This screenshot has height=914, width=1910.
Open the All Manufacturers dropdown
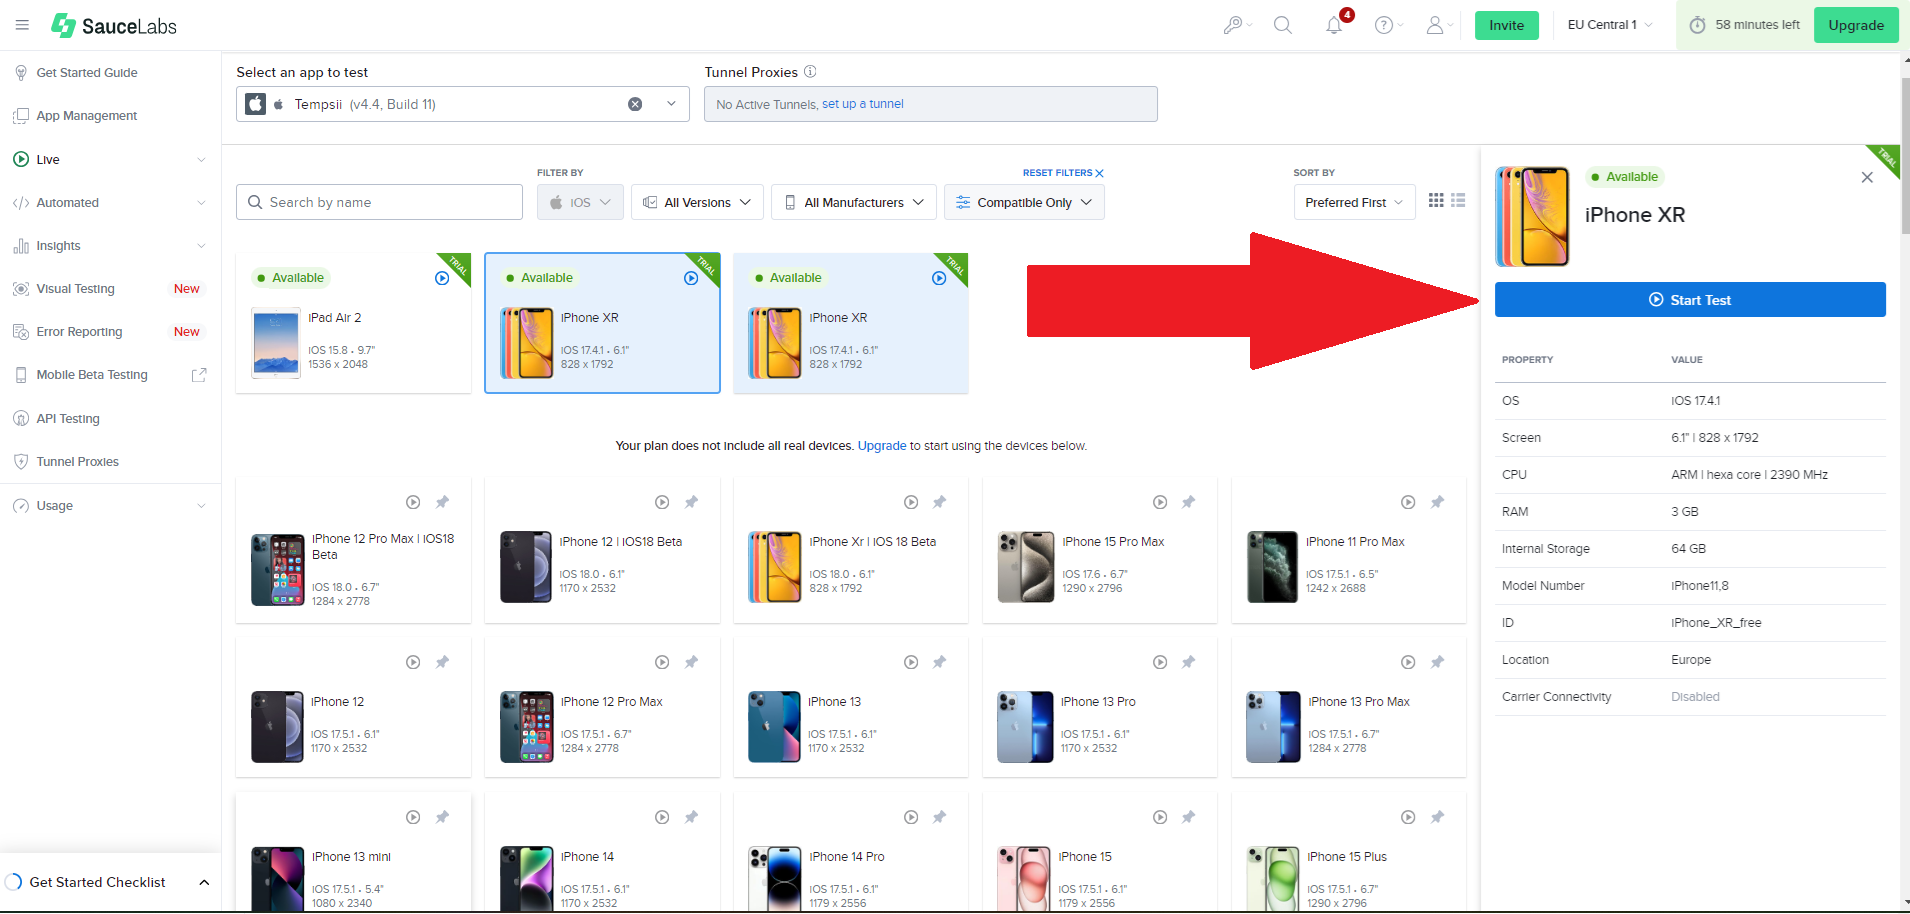[x=854, y=202]
